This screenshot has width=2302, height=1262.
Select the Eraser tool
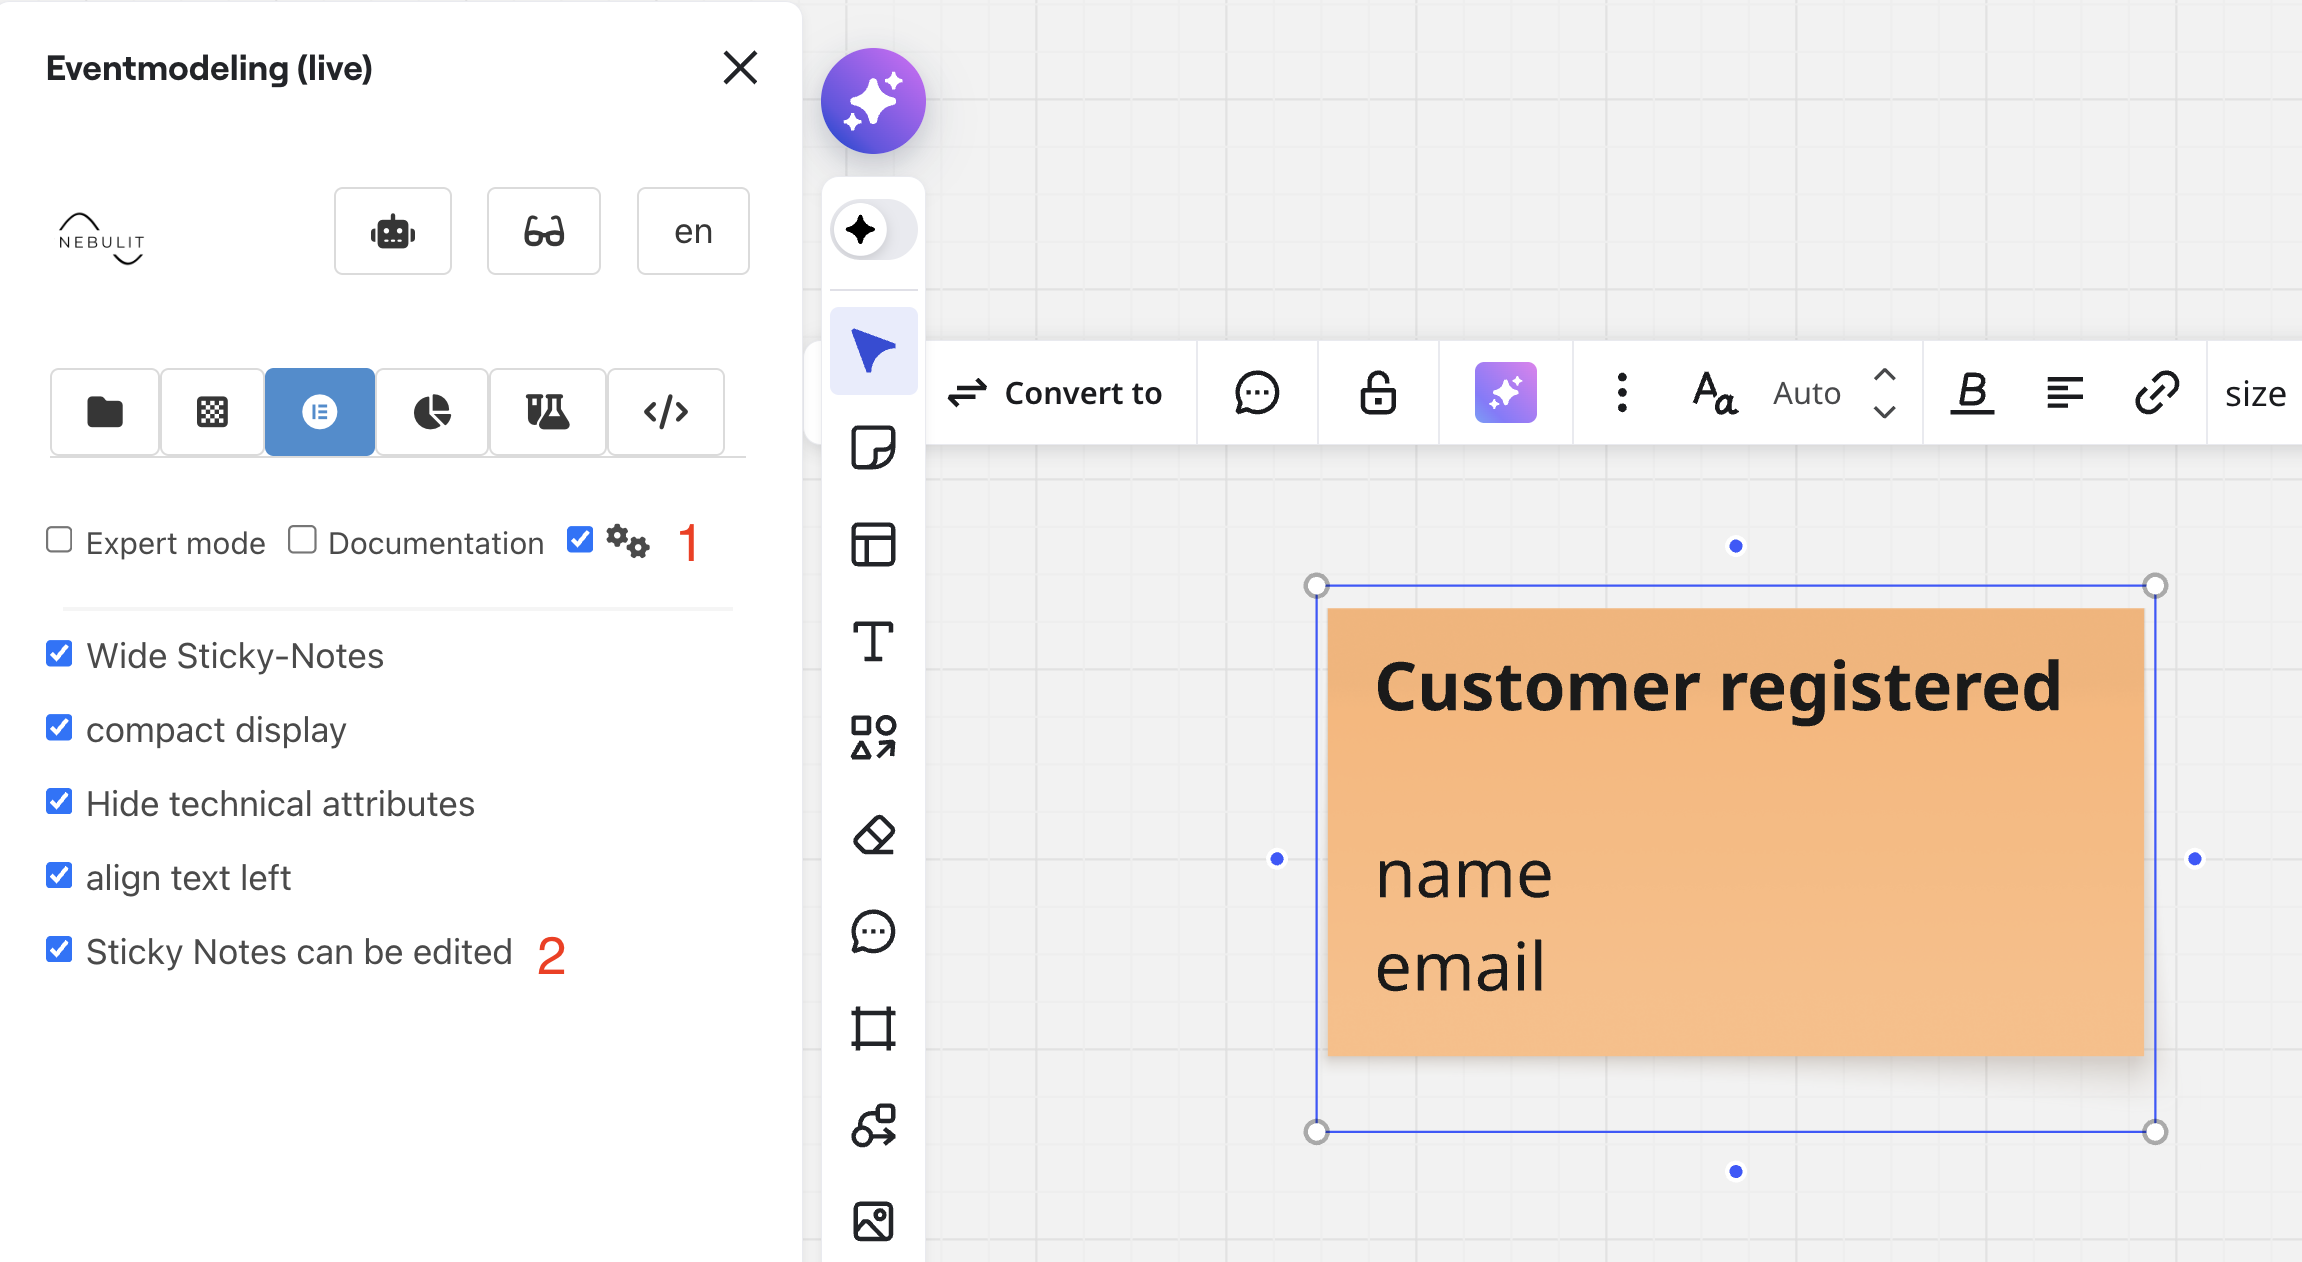click(873, 835)
